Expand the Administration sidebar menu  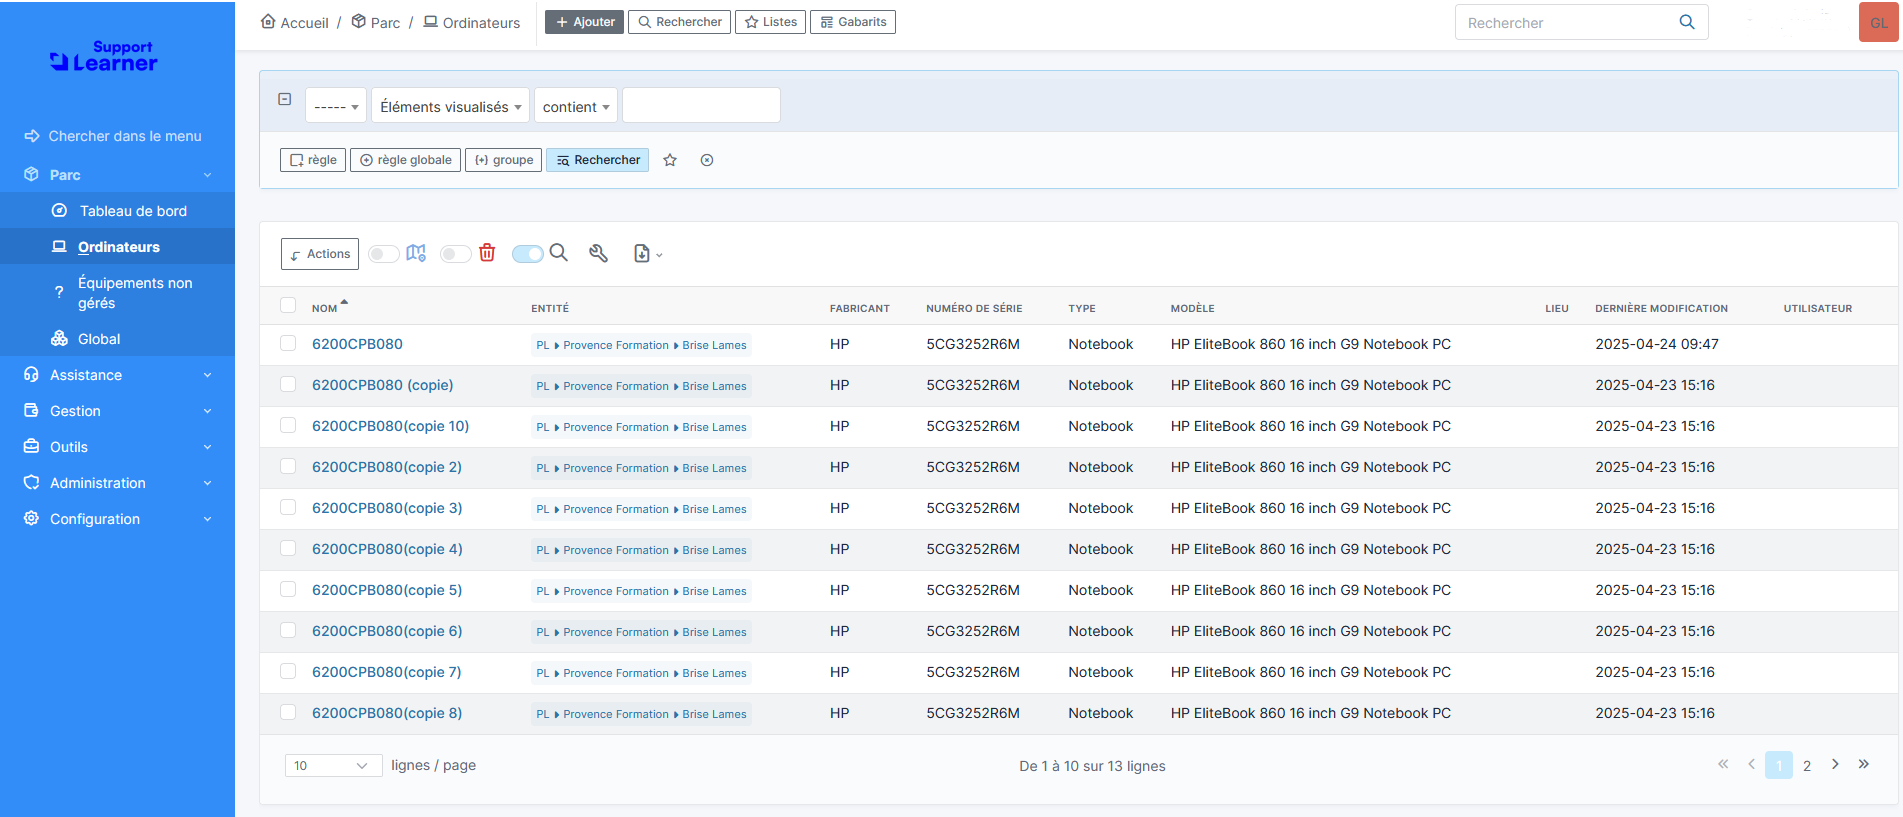coord(117,483)
